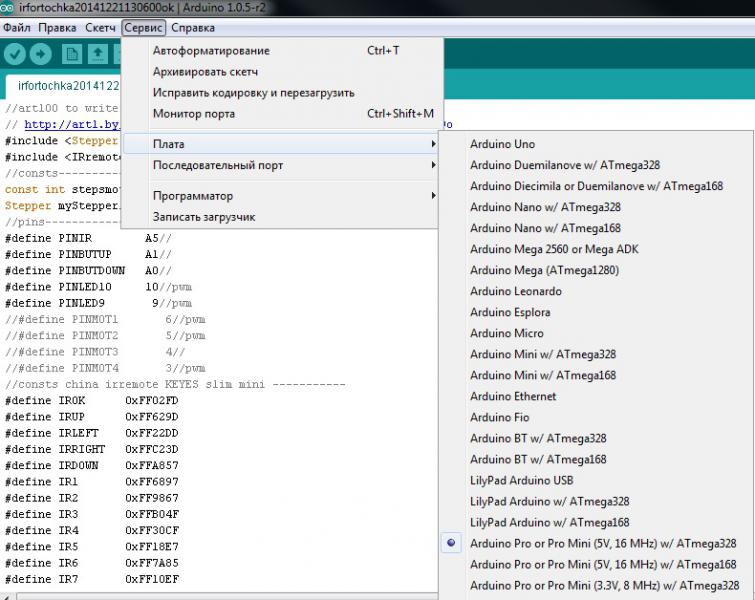Click code line '#define IRRIGHT 0xFFC23D'

[x=92, y=449]
